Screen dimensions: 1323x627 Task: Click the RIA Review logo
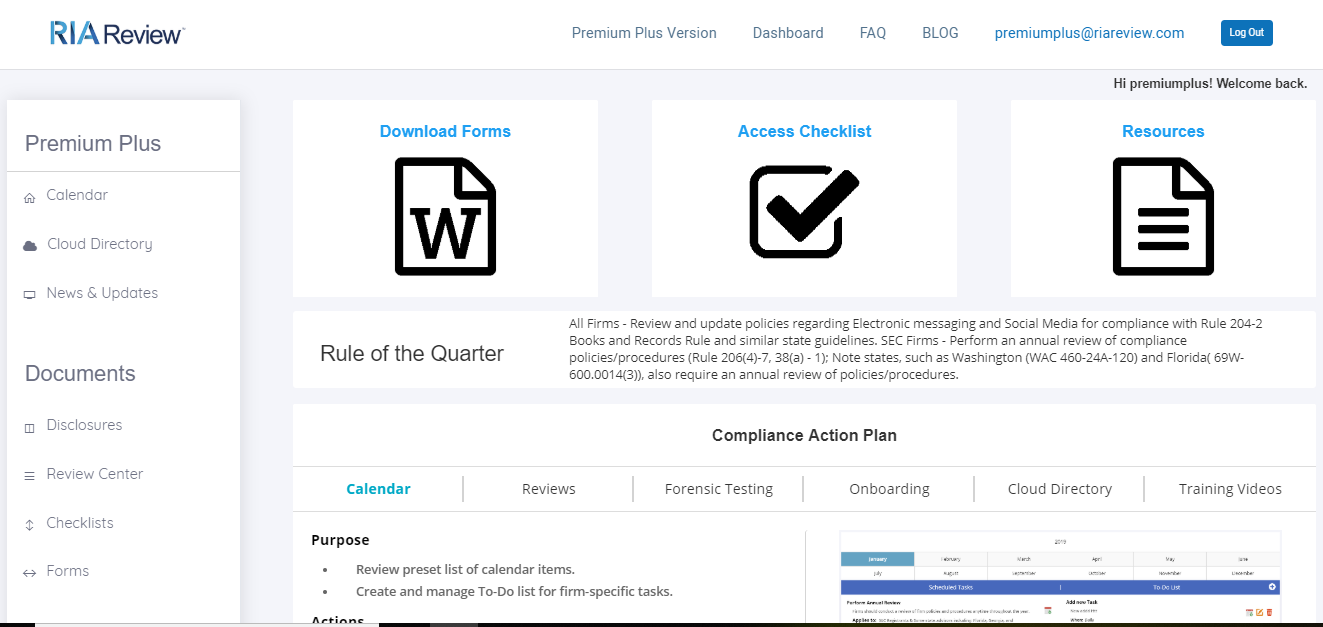coord(117,34)
